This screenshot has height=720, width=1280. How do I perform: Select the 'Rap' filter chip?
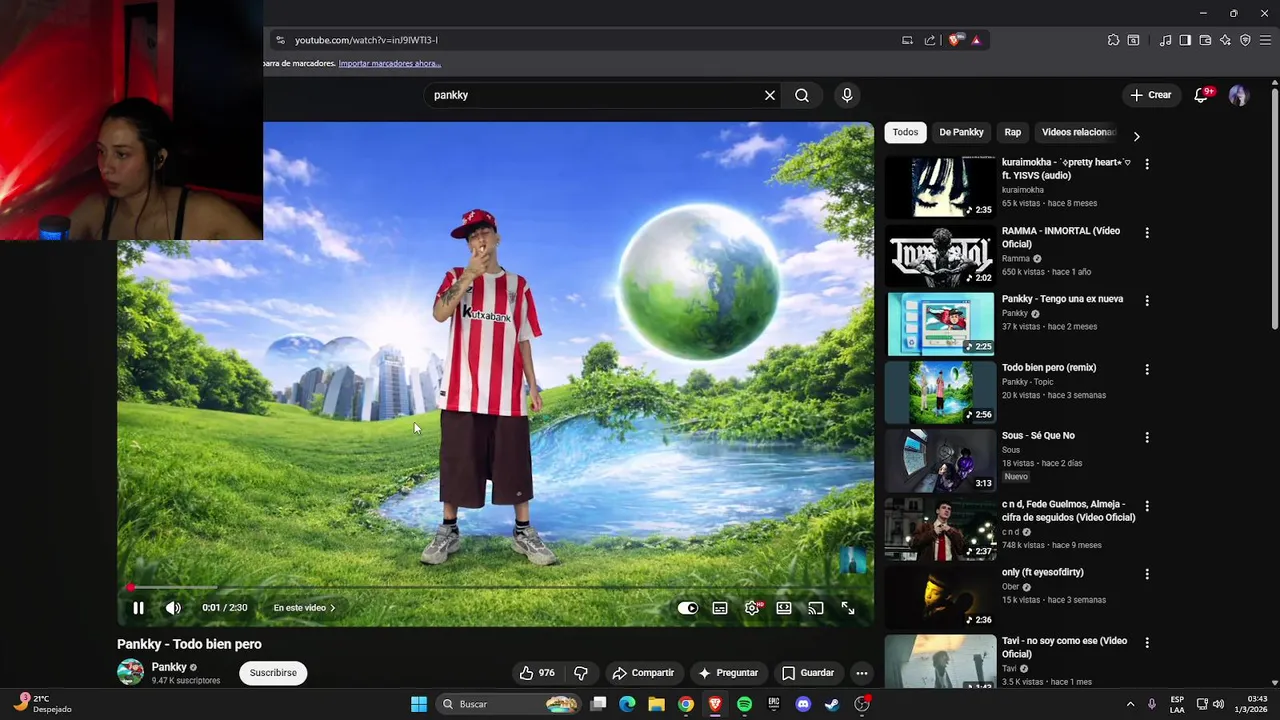tap(1013, 132)
